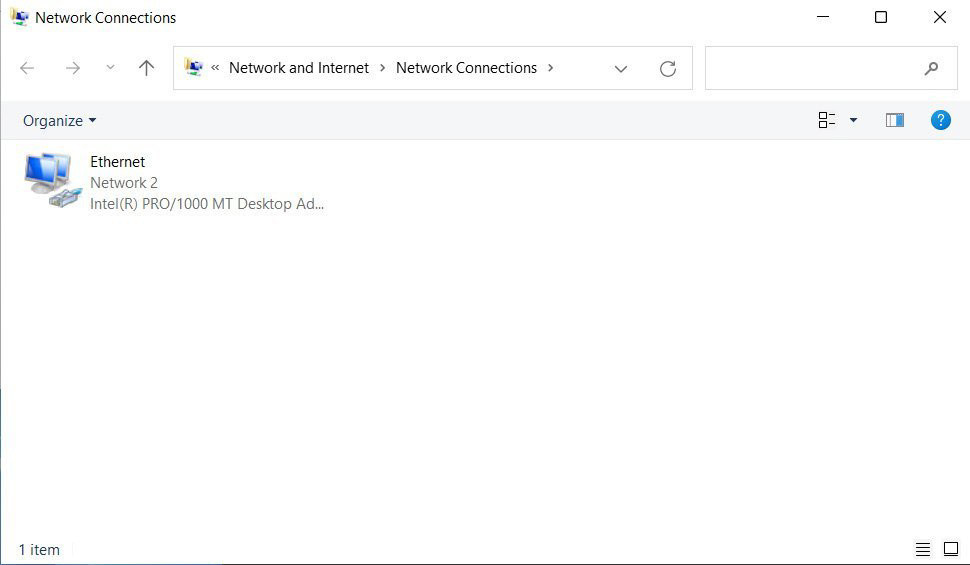Click the Back navigation arrow

click(x=27, y=68)
